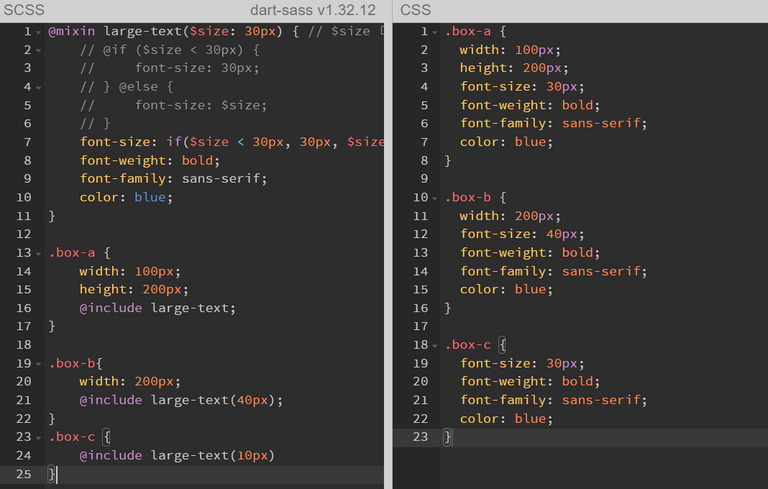The width and height of the screenshot is (768, 489).
Task: Place cursor at closing brace on SCSS line 25
Action: [x=52, y=474]
